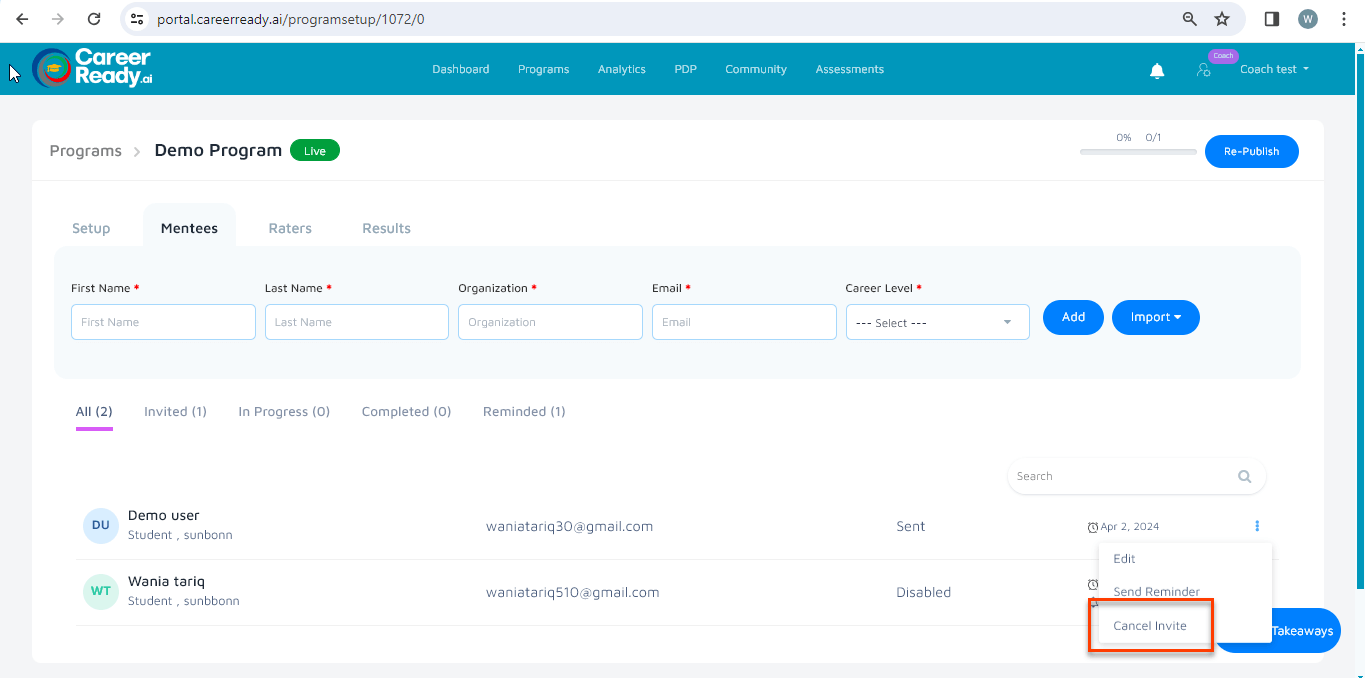This screenshot has height=678, width=1365.
Task: Select Cancel Invite from the context menu
Action: (1150, 626)
